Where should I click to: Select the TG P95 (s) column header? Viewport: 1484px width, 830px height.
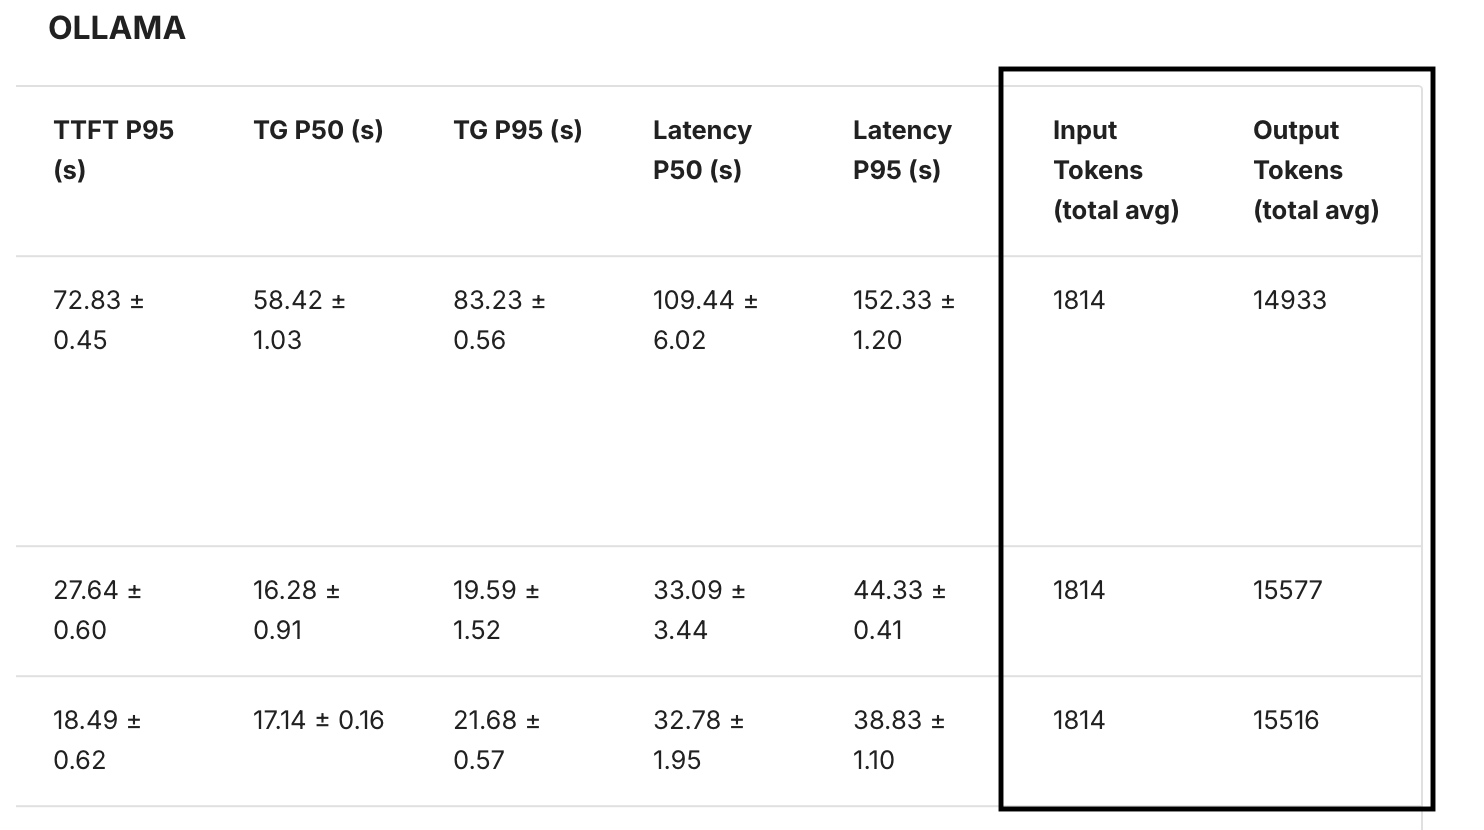click(517, 130)
